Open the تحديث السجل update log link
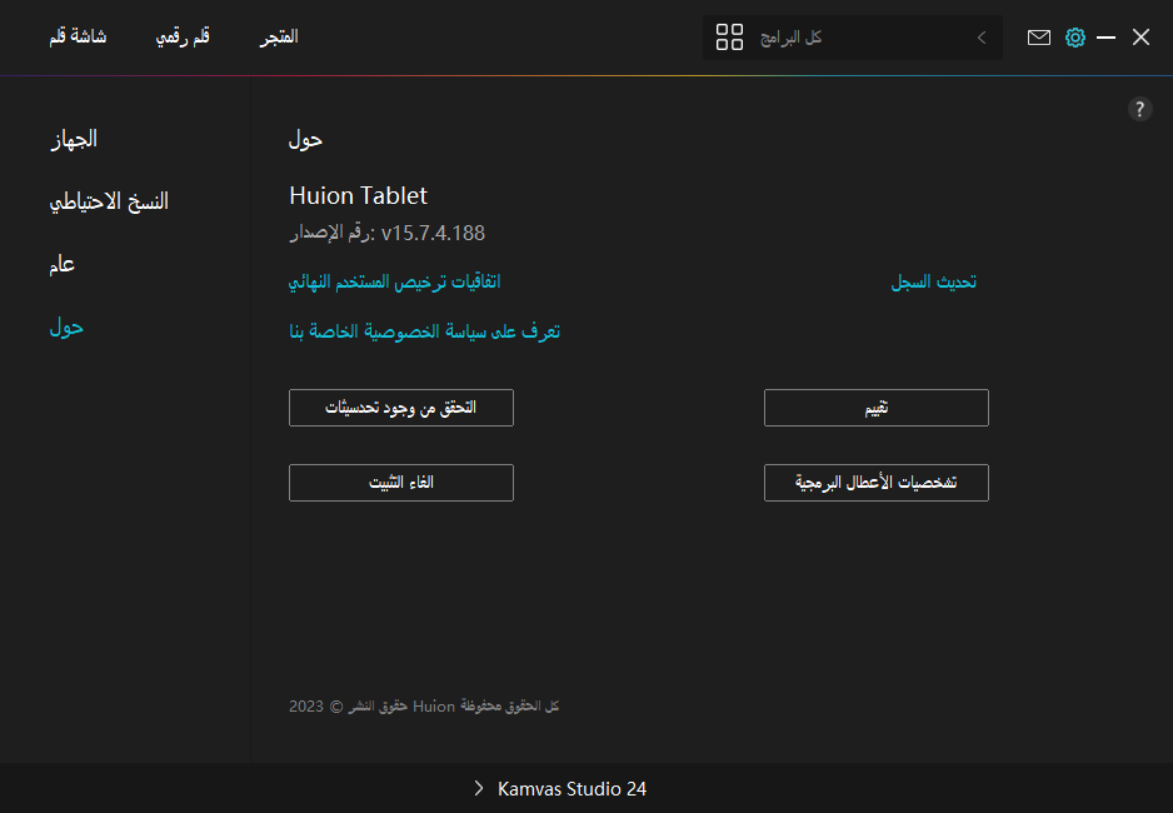The image size is (1173, 813). (933, 282)
